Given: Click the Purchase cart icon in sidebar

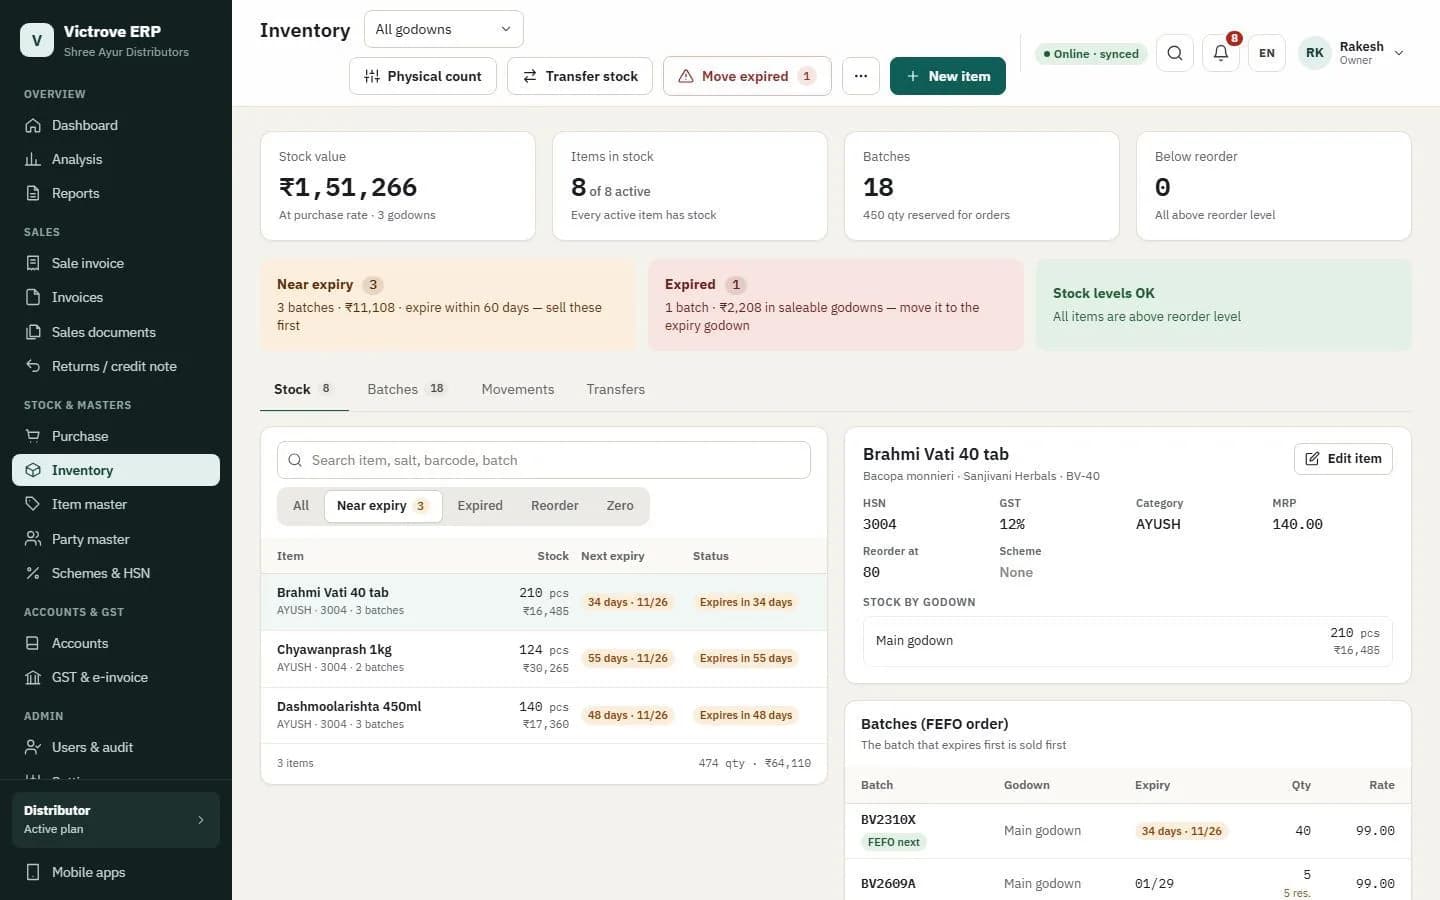Looking at the screenshot, I should pyautogui.click(x=33, y=436).
